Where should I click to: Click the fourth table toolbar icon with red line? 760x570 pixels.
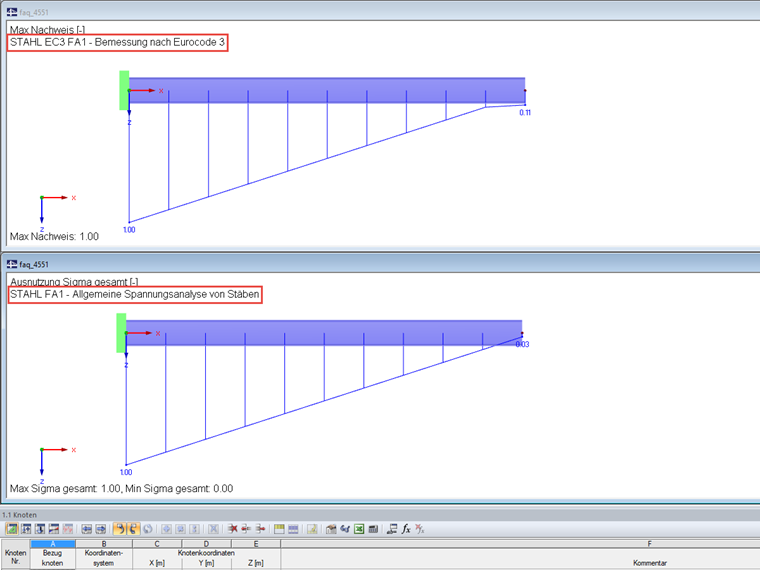[54, 529]
